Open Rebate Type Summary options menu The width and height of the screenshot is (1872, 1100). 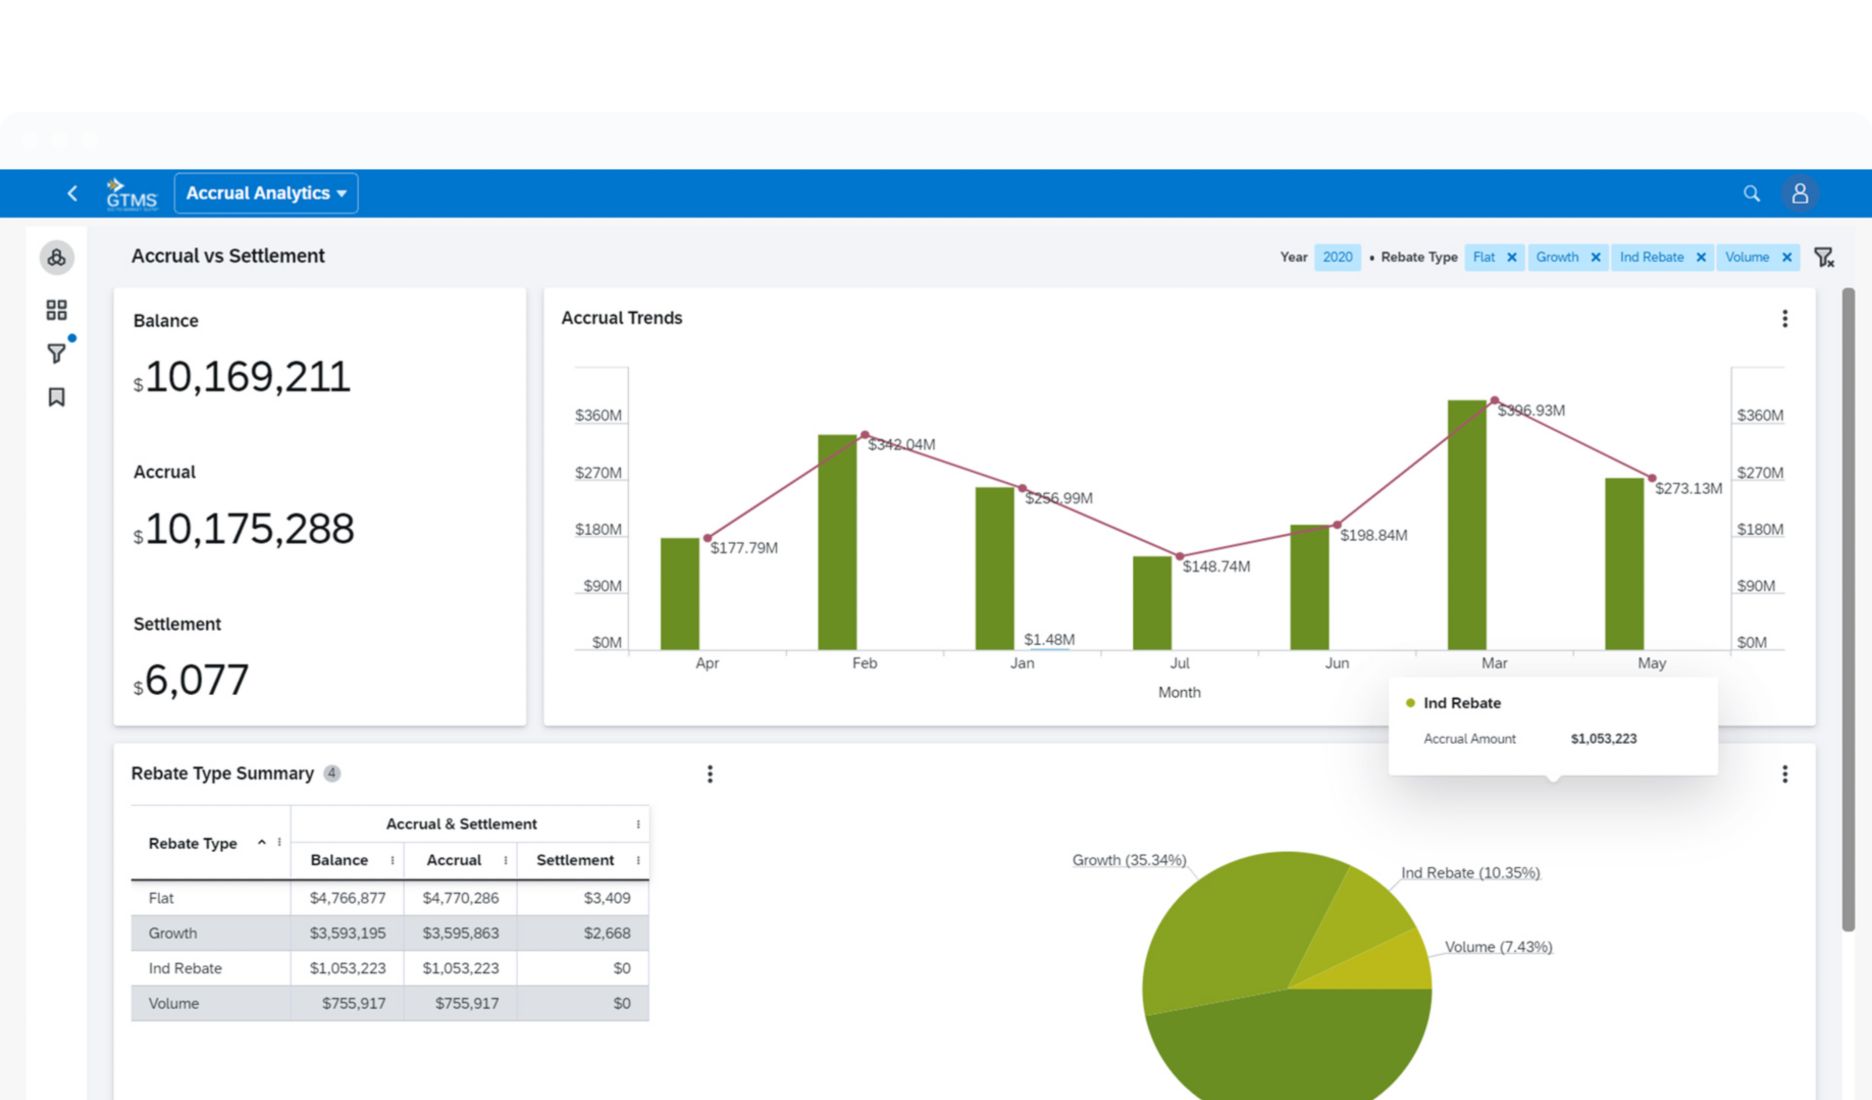[x=710, y=774]
